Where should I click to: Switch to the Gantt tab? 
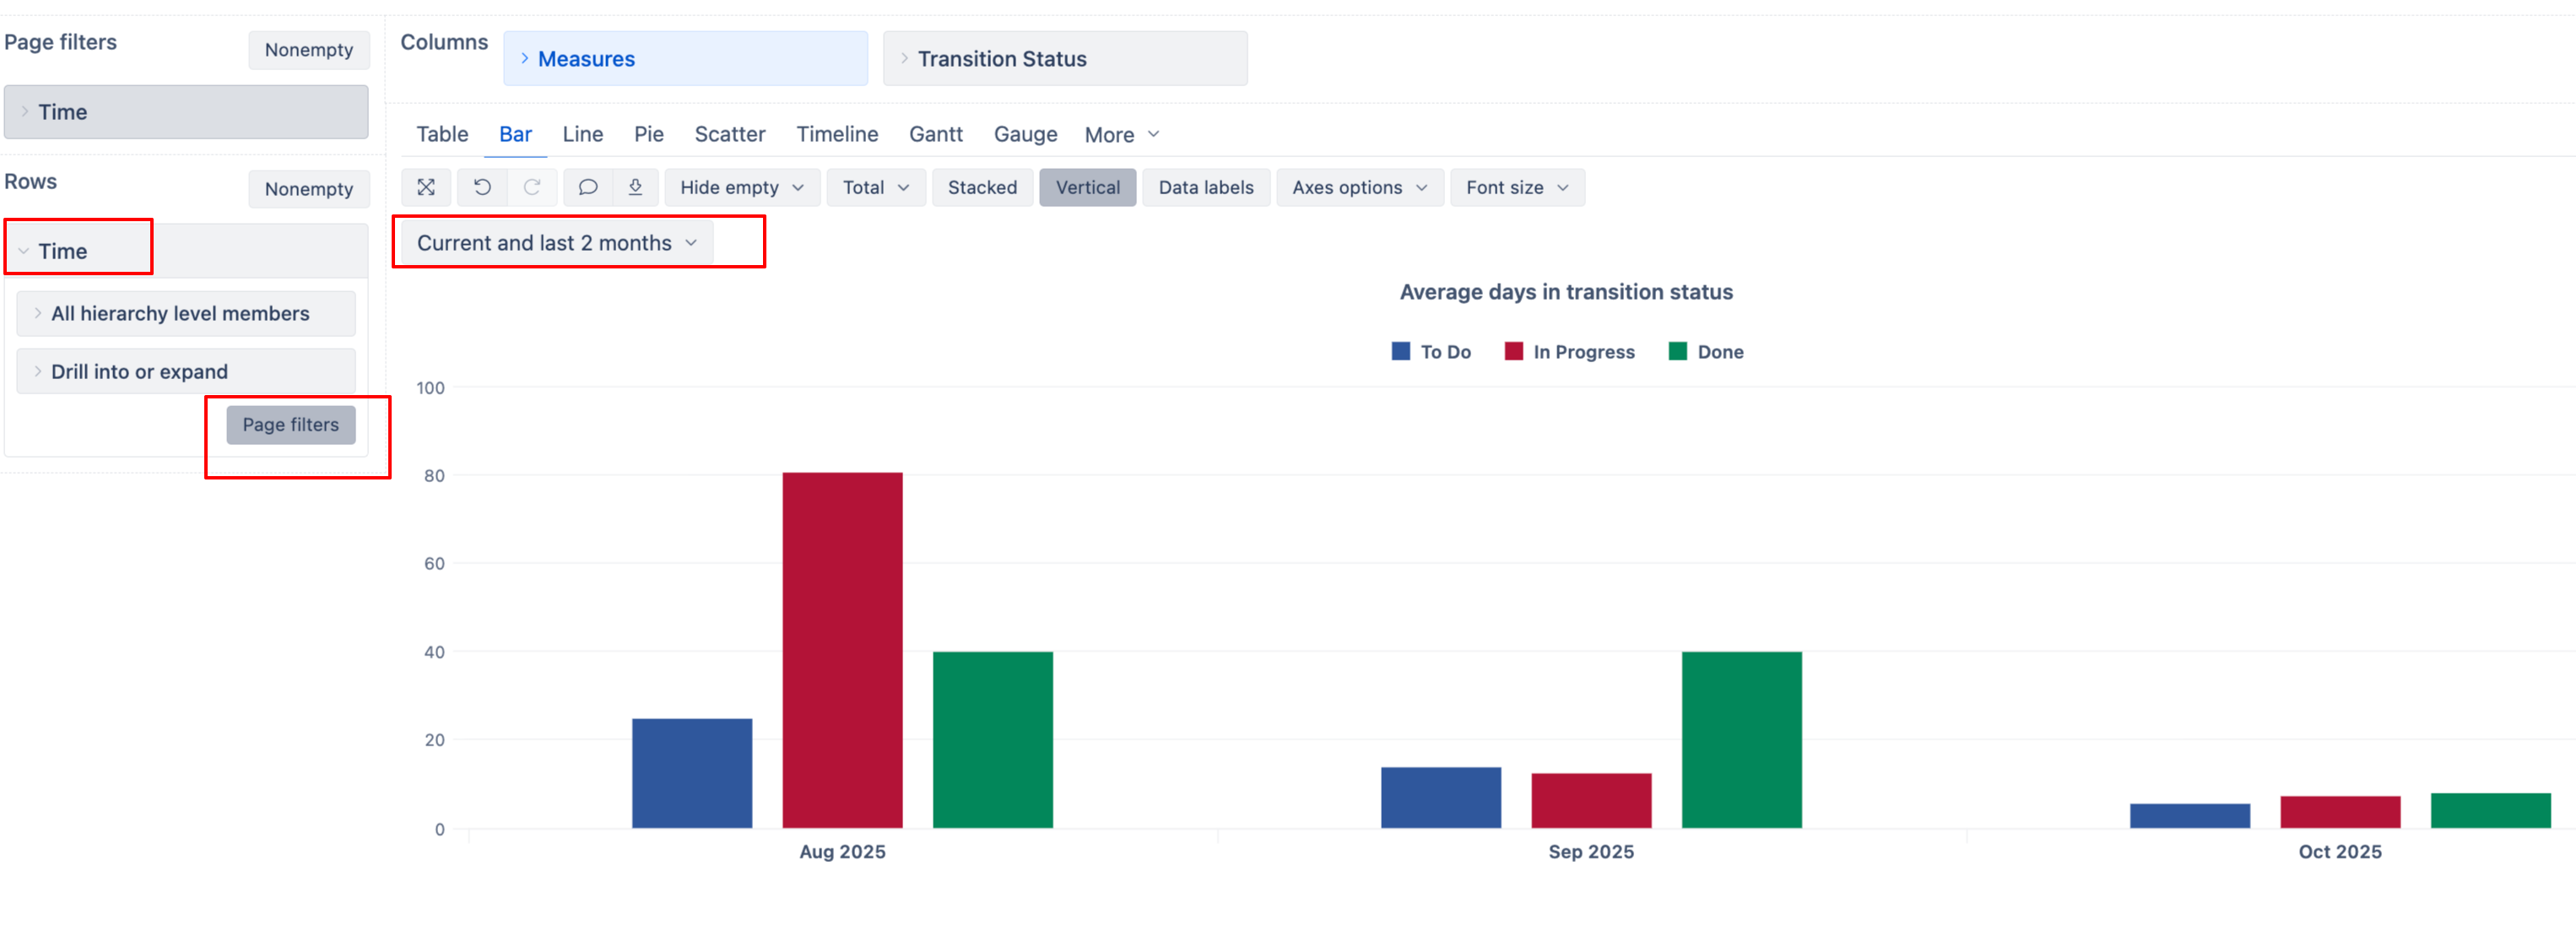[x=935, y=134]
